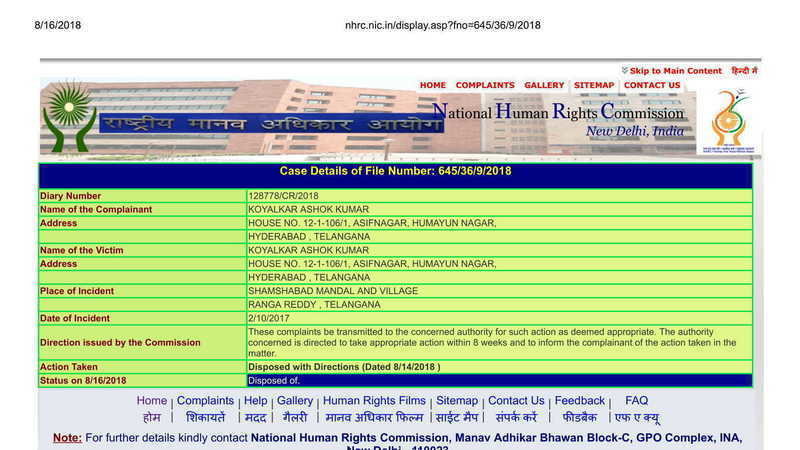Click the Skip to Main Content link
Image resolution: width=800 pixels, height=450 pixels.
pos(675,71)
